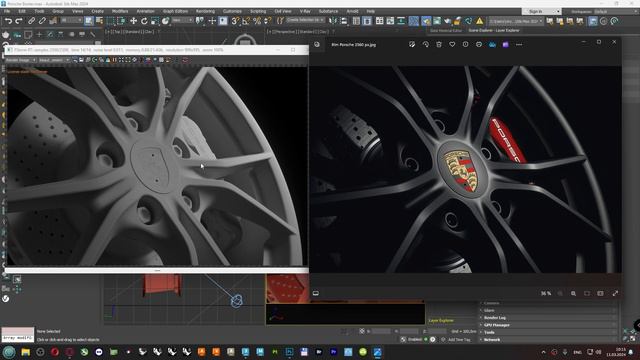
Task: Expand the GPU Manager rollout
Action: click(548, 325)
